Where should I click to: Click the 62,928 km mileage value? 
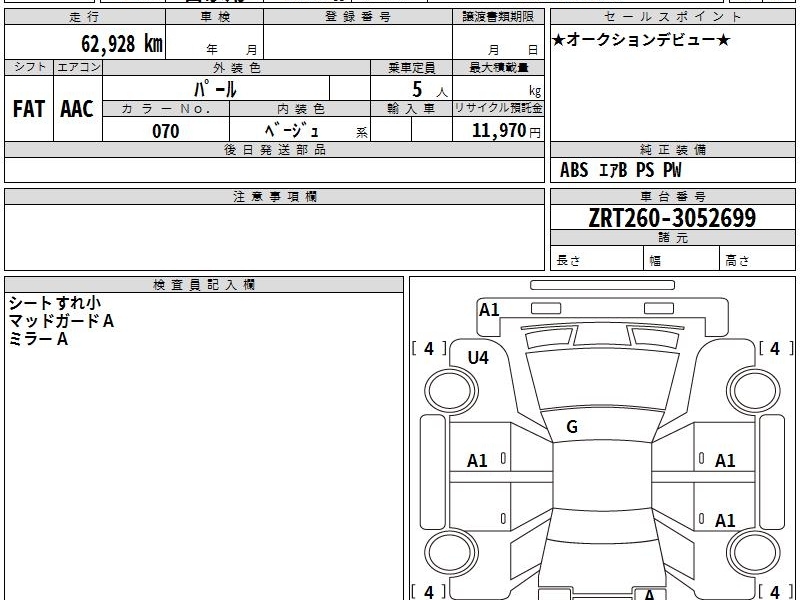click(122, 43)
